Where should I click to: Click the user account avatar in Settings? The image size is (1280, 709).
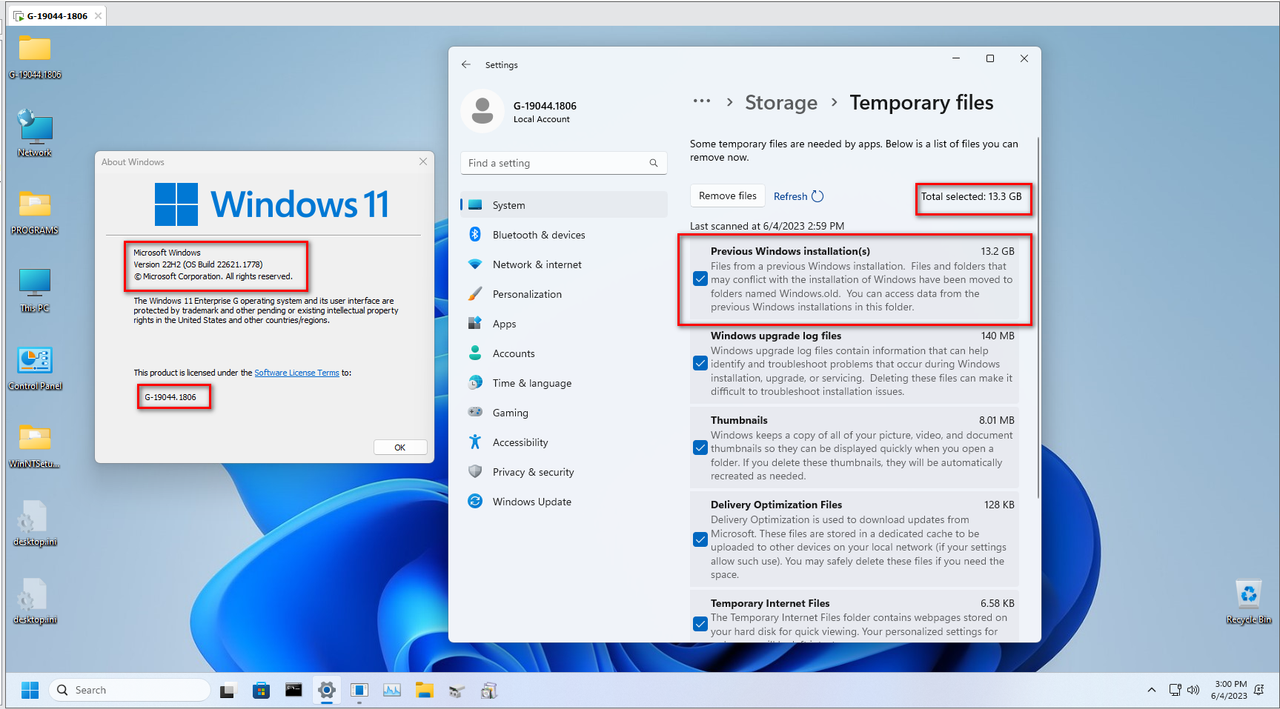[x=482, y=111]
